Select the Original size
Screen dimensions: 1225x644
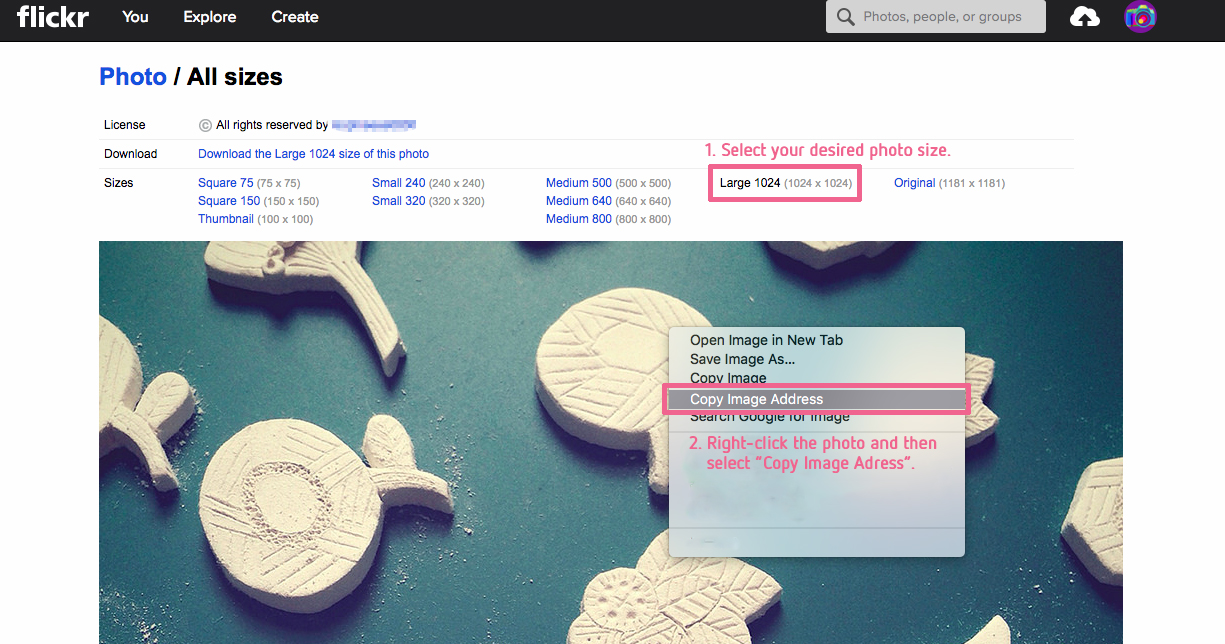pos(914,183)
